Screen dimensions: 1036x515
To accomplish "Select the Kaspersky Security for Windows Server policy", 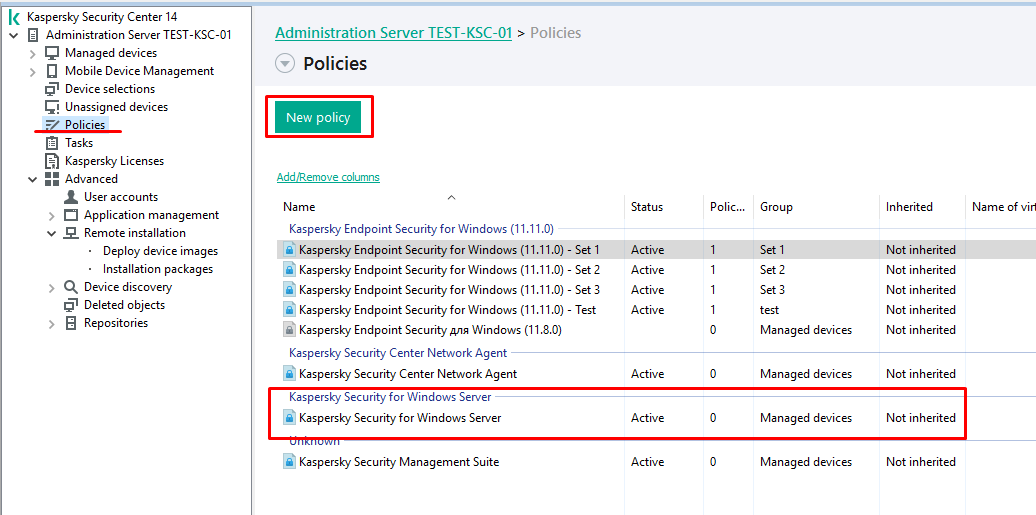I will point(400,418).
